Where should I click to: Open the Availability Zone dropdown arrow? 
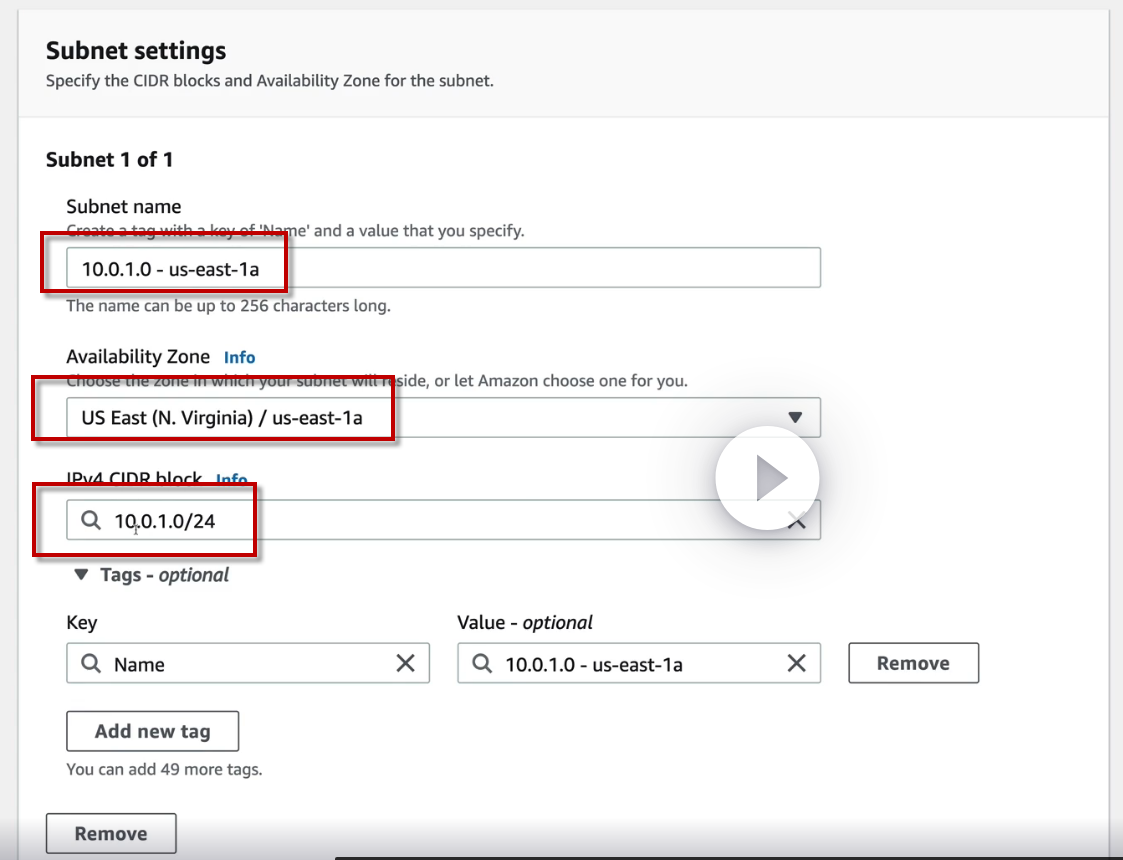point(795,418)
